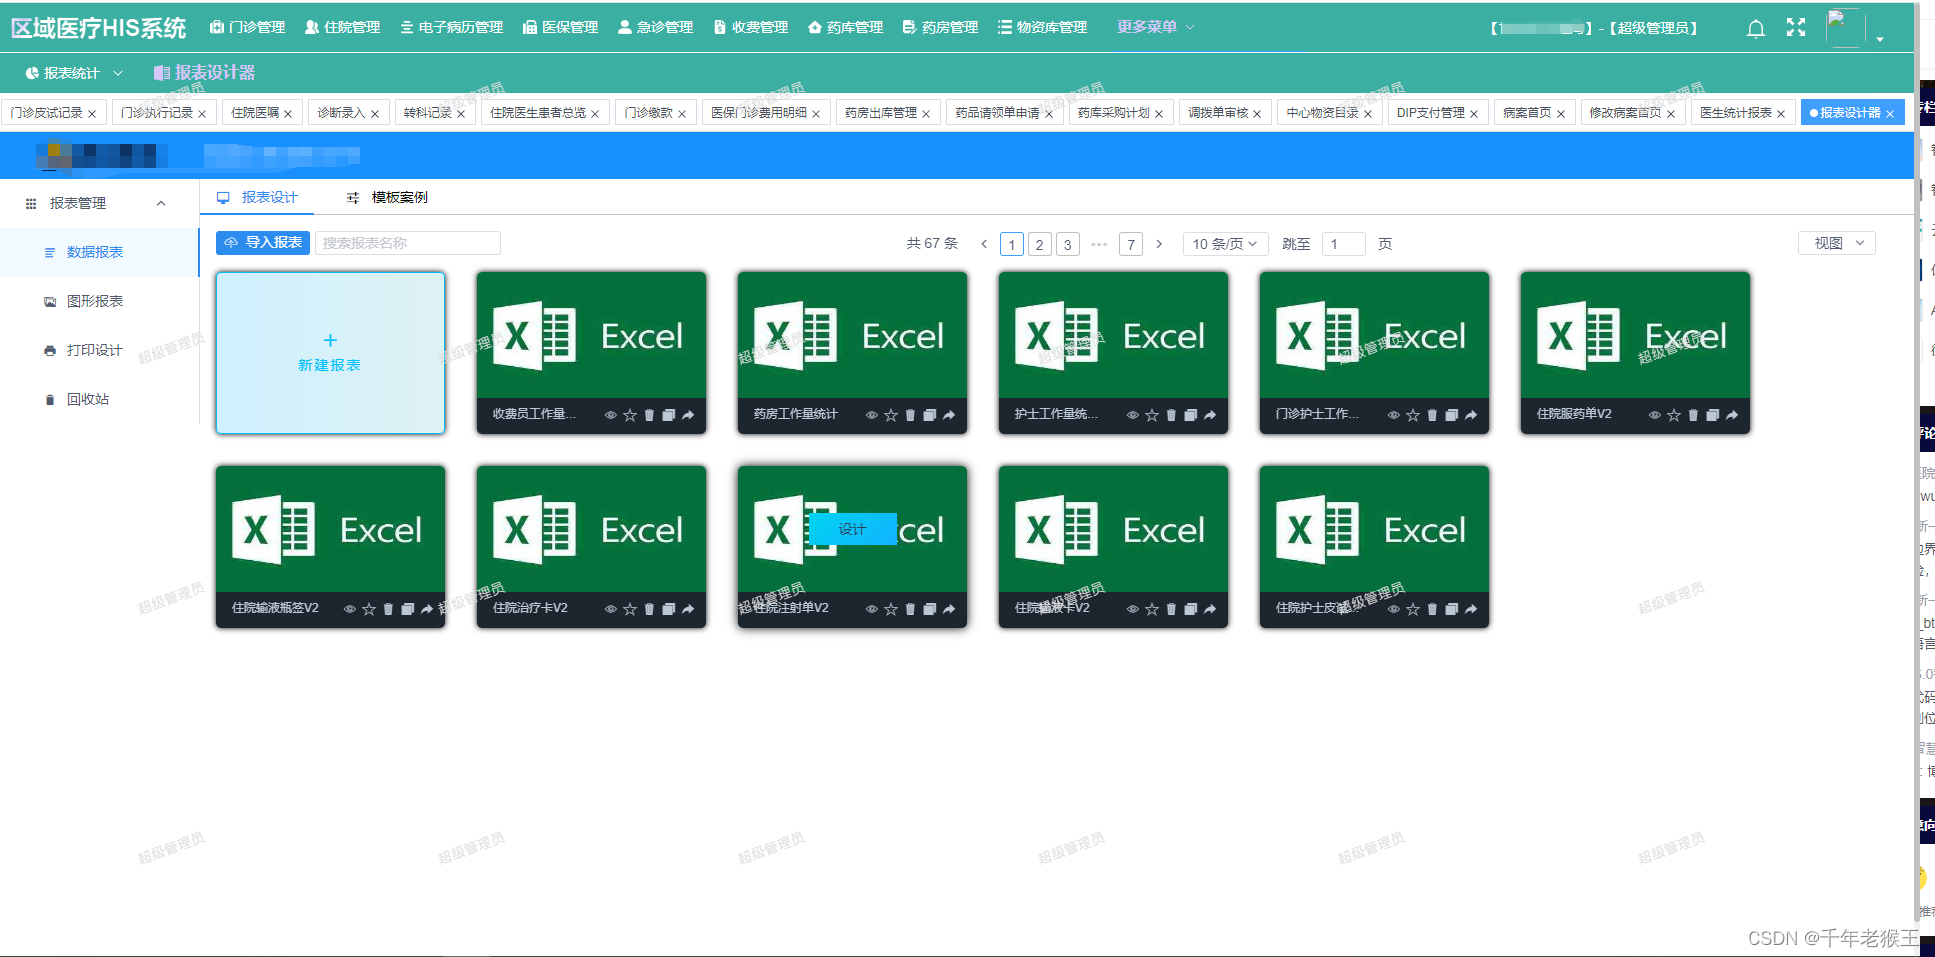
Task: Favorite the 收费员工作量 report with star
Action: (630, 415)
